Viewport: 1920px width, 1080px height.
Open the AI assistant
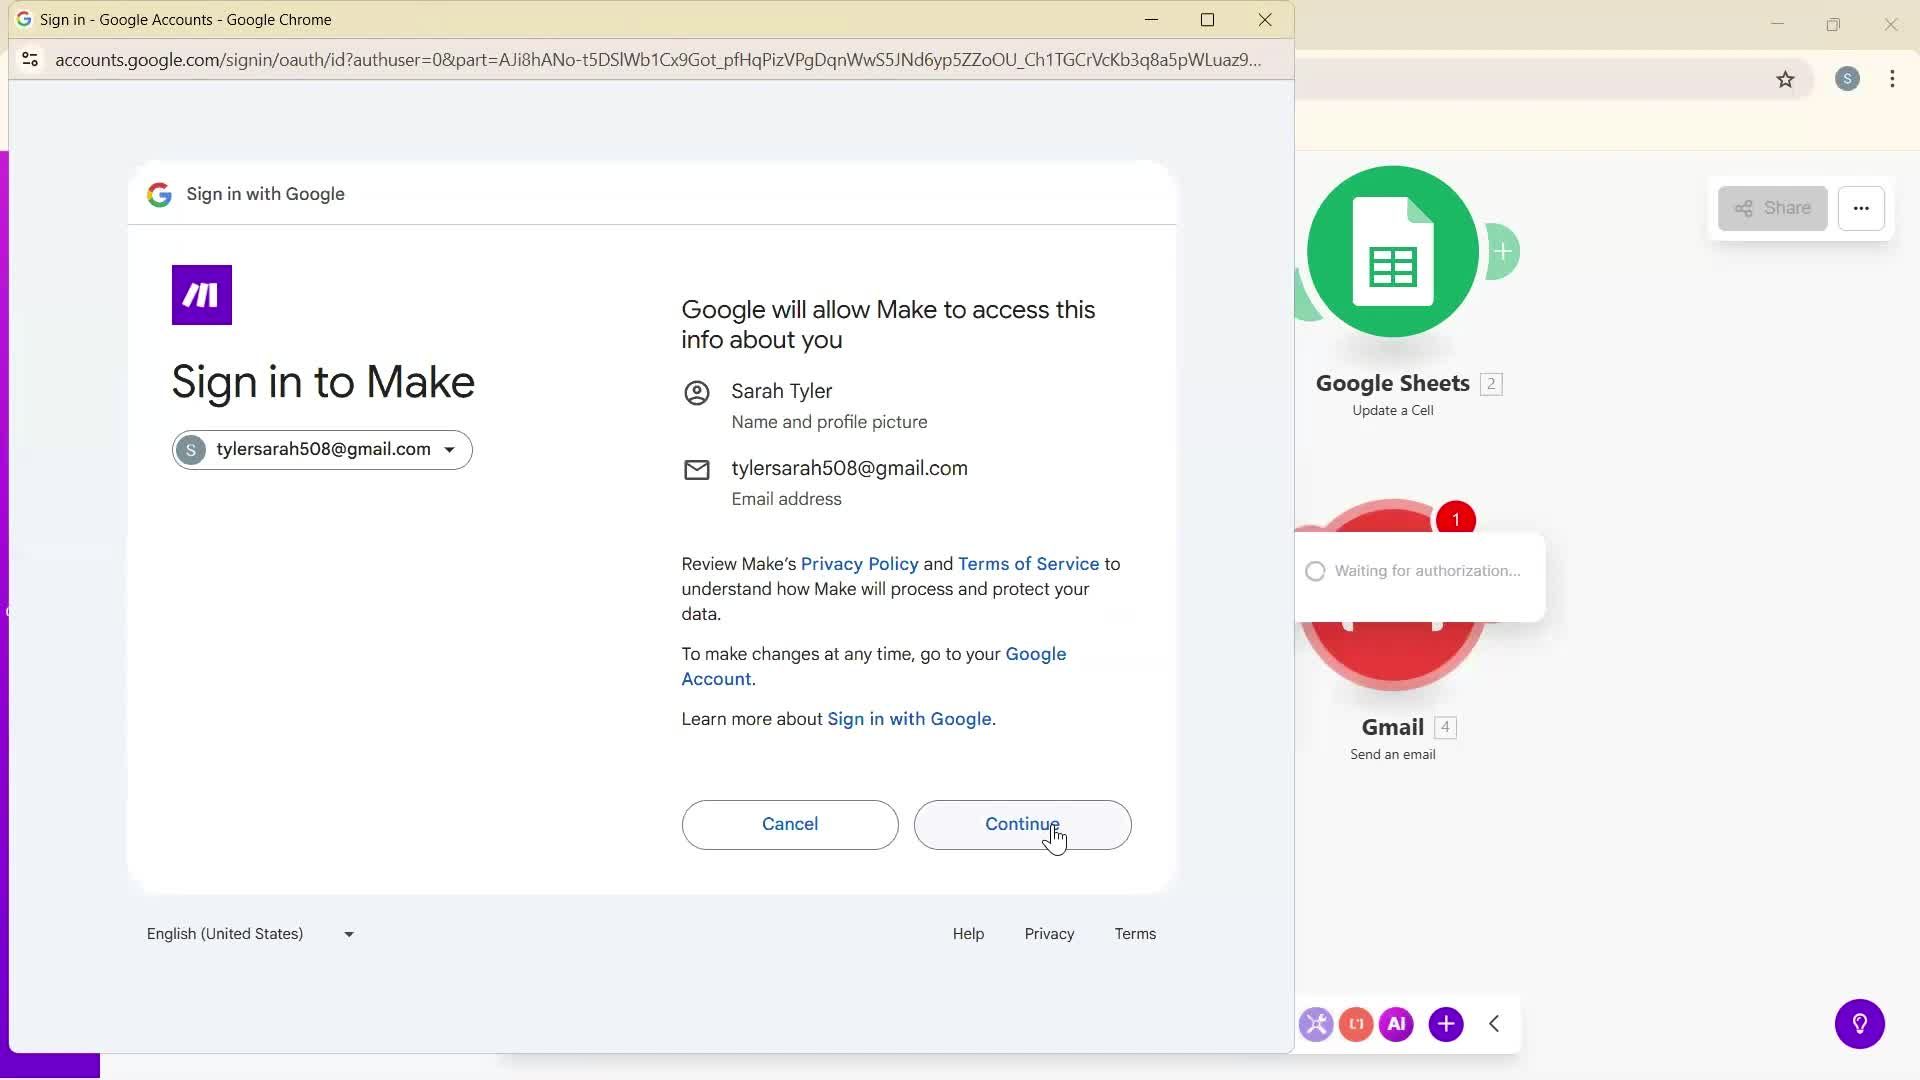click(1397, 1024)
